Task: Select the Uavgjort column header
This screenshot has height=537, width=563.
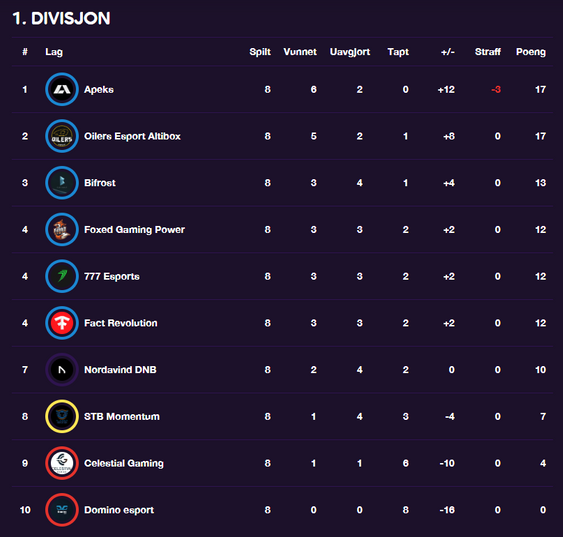Action: coord(350,52)
